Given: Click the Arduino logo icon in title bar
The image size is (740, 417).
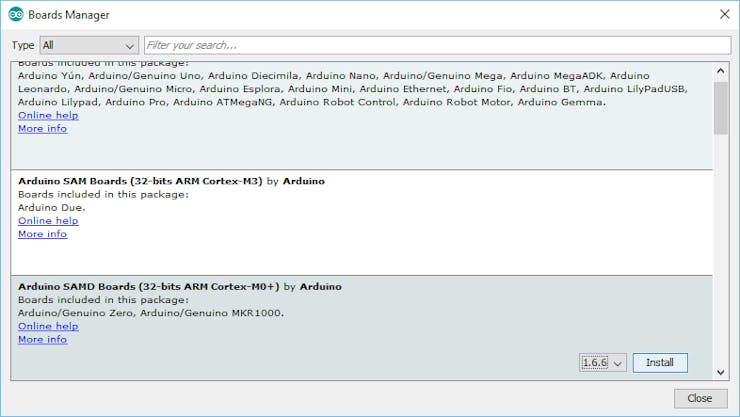Looking at the screenshot, I should pos(16,15).
